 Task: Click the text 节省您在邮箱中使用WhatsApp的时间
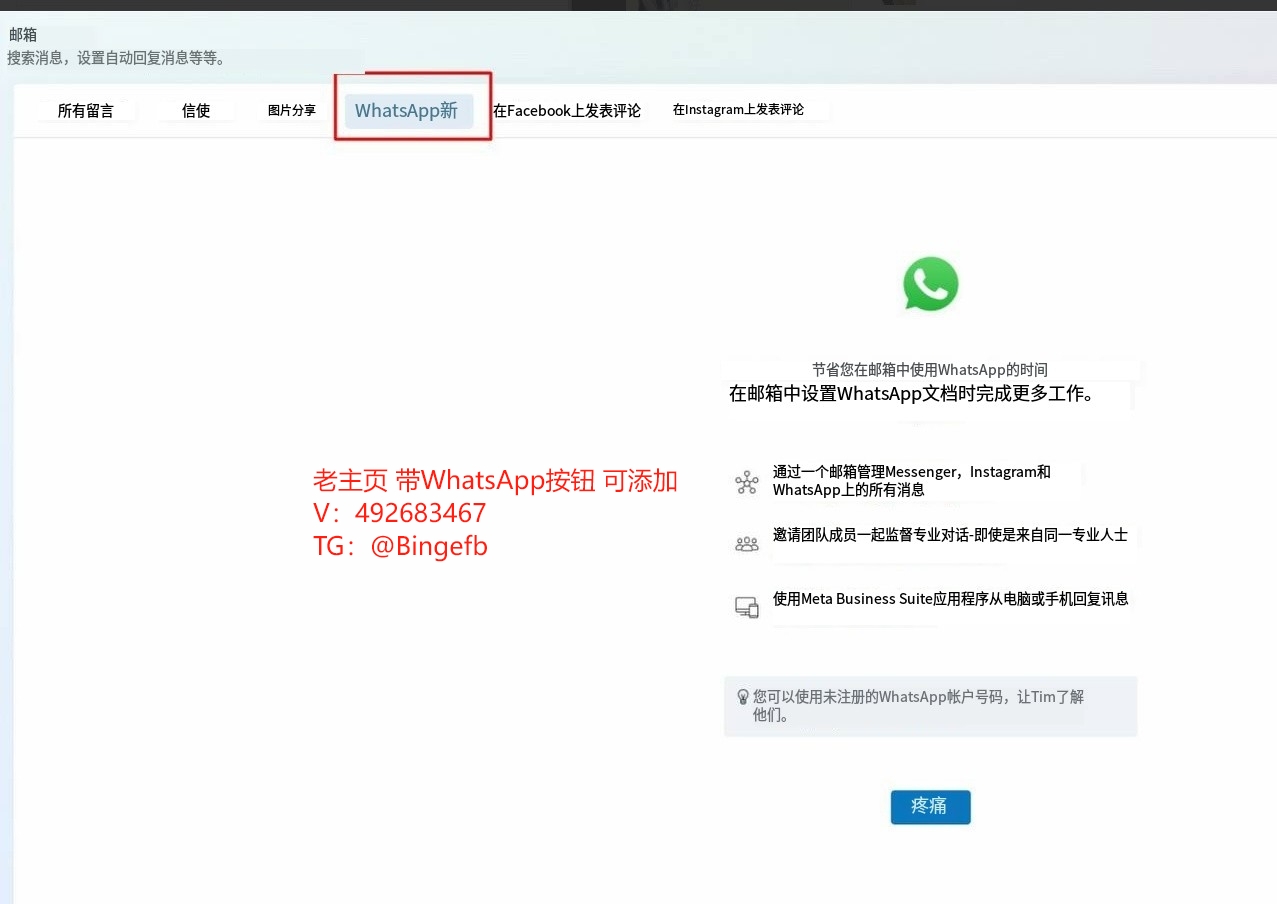click(x=930, y=370)
